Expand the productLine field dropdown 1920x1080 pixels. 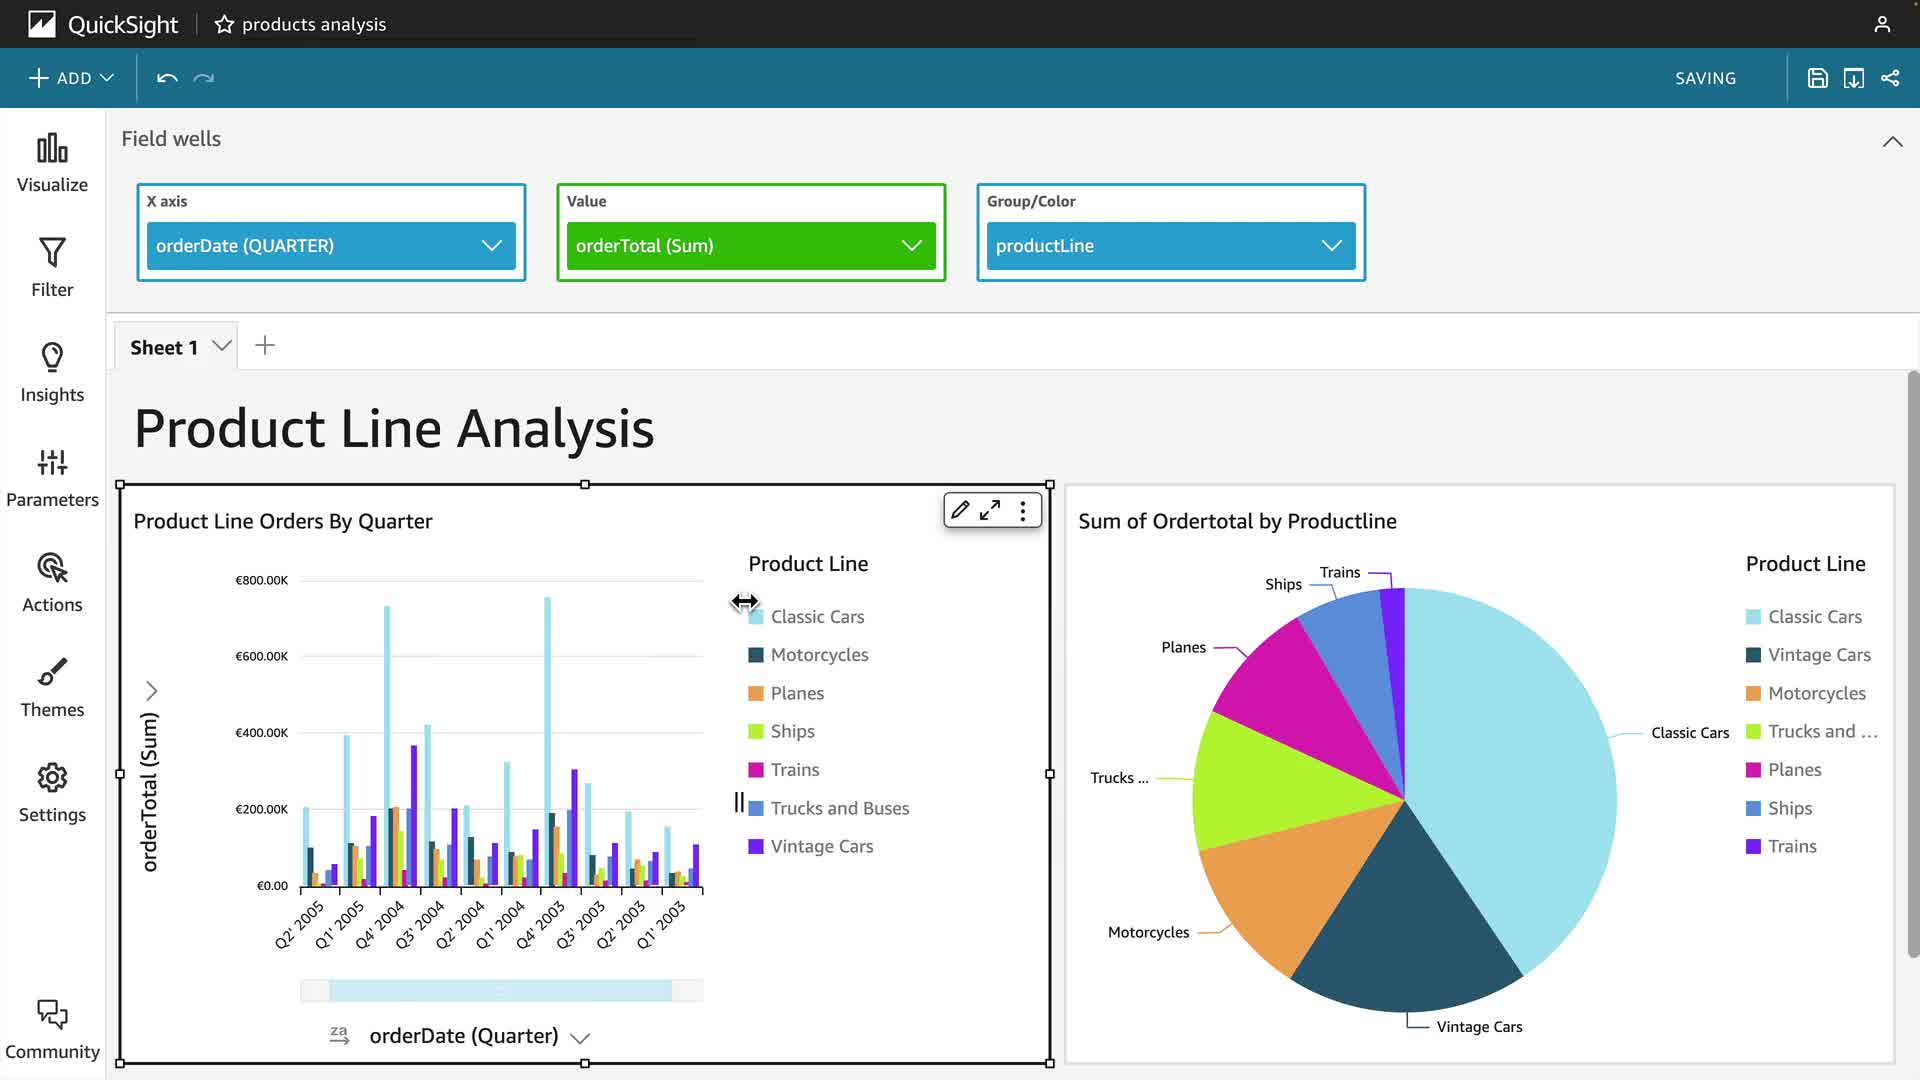pyautogui.click(x=1331, y=246)
